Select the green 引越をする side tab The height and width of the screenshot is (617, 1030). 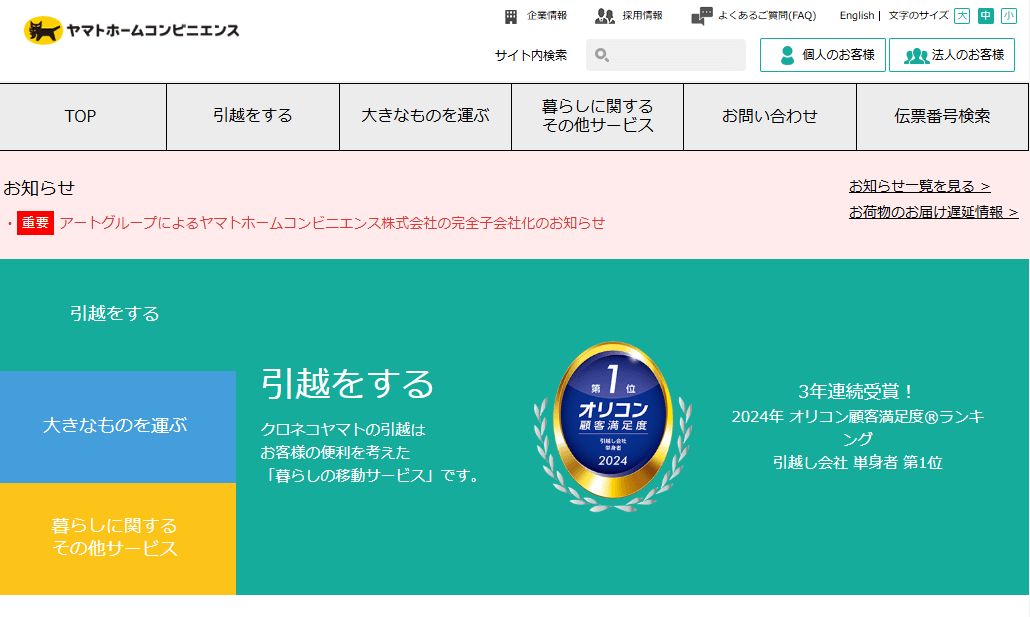coord(116,314)
